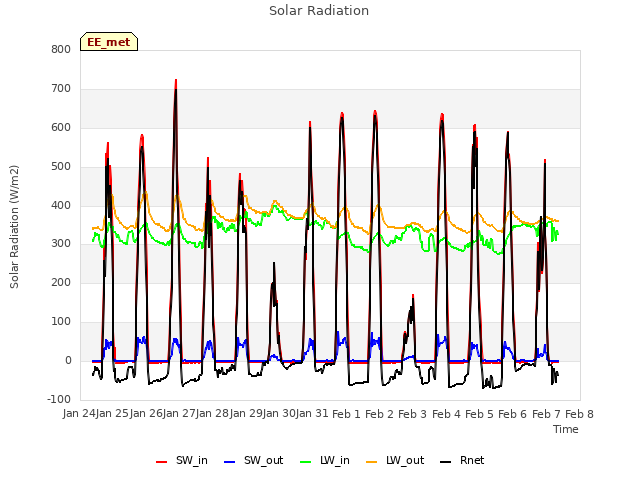
Task: Click the green LW_in legend swatch
Action: click(306, 462)
